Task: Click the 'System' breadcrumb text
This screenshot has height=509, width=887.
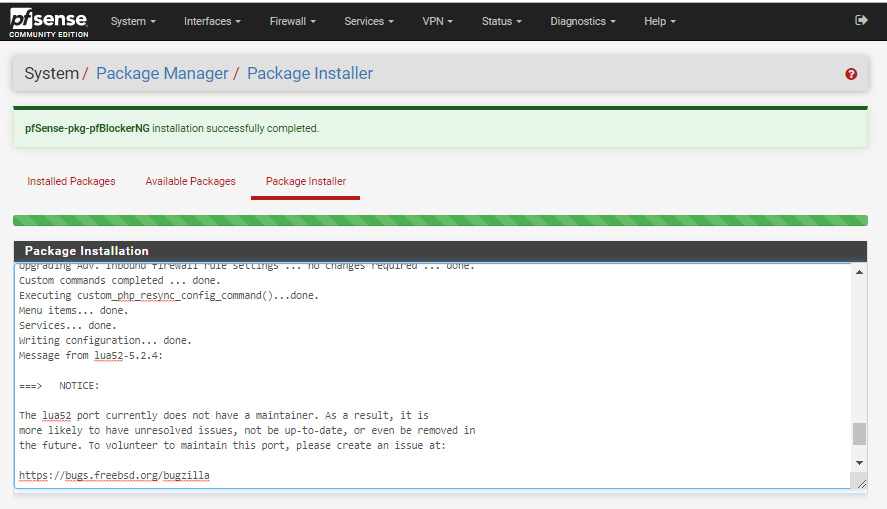Action: tap(51, 74)
